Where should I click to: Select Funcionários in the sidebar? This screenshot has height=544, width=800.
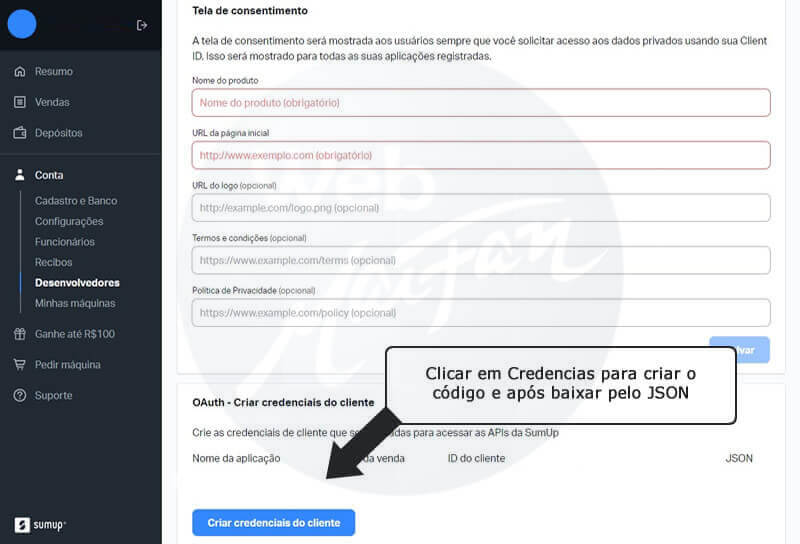coord(65,242)
